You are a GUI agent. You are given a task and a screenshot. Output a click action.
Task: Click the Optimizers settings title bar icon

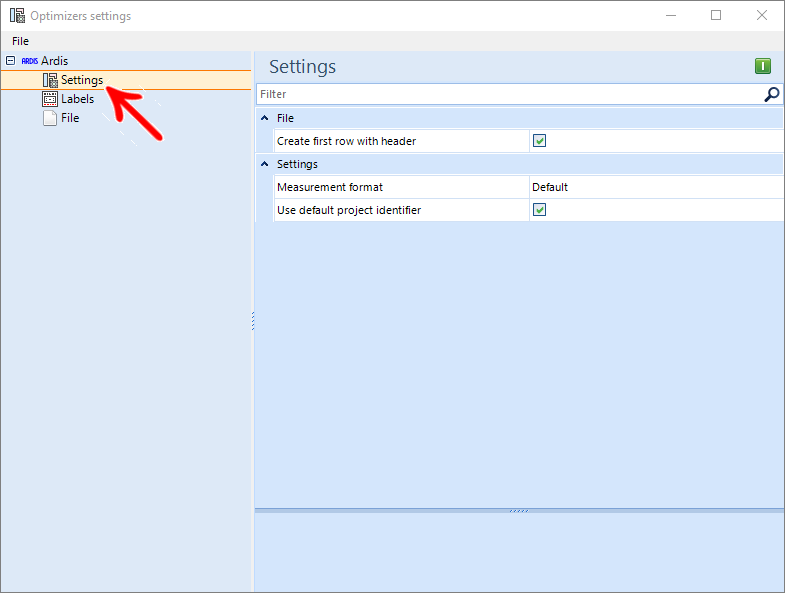17,16
